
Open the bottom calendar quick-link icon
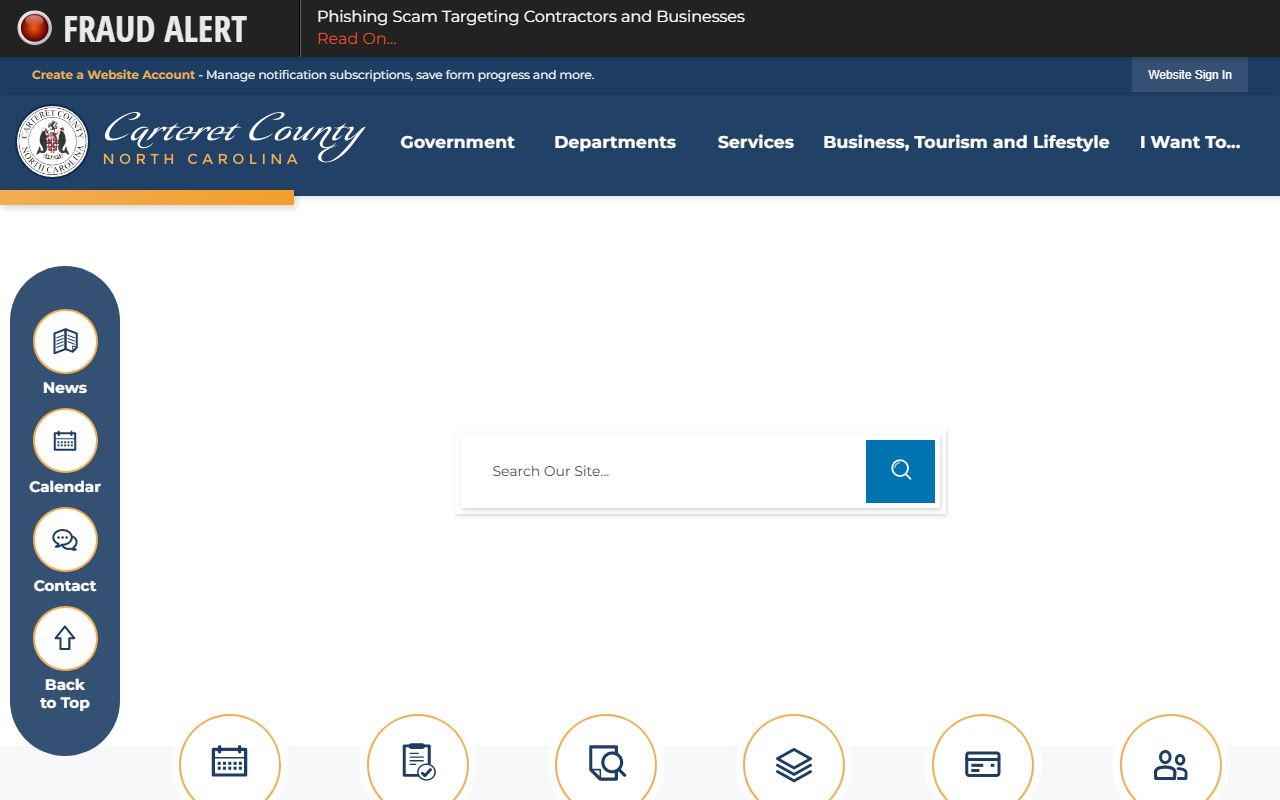(x=230, y=762)
